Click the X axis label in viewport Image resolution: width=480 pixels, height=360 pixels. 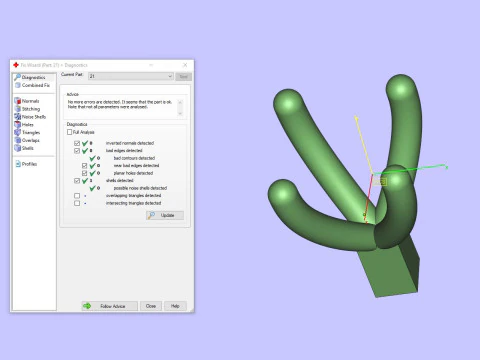tap(447, 168)
